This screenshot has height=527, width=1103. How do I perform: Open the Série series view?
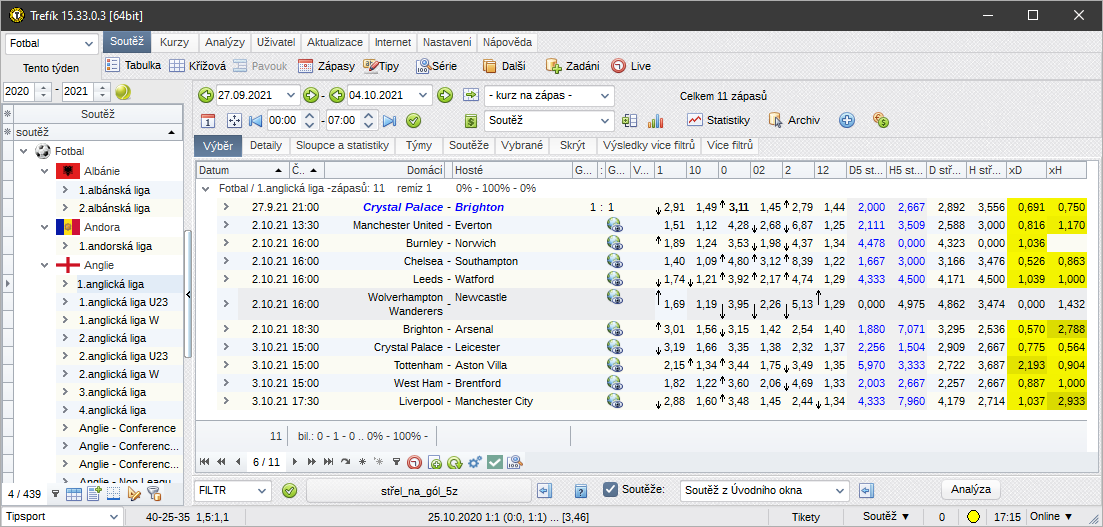436,66
